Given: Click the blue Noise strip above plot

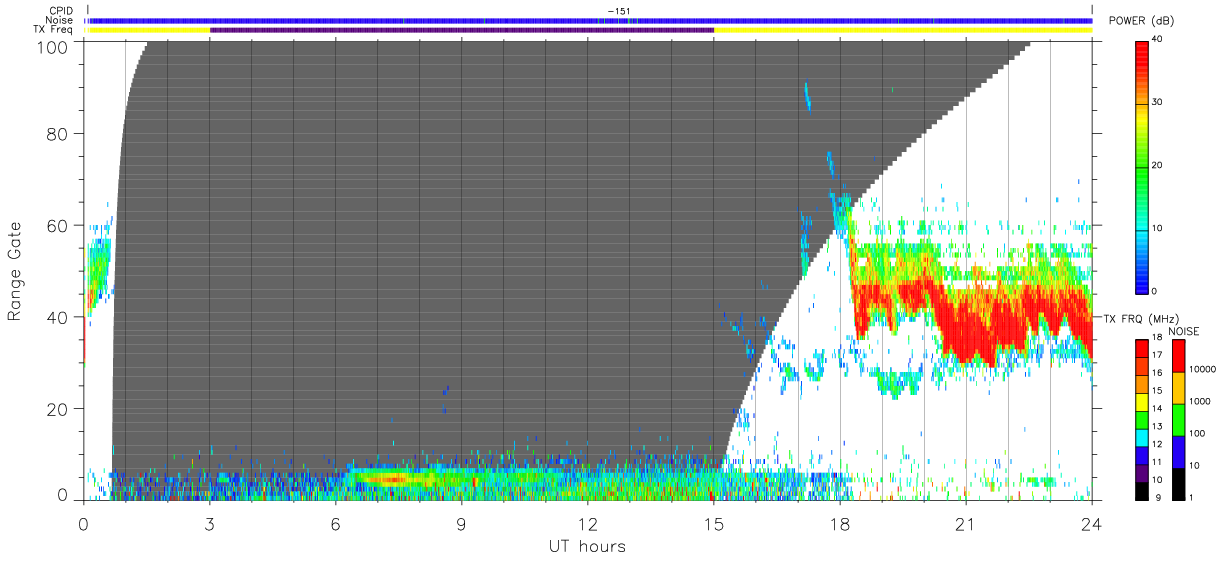Looking at the screenshot, I should [x=590, y=20].
